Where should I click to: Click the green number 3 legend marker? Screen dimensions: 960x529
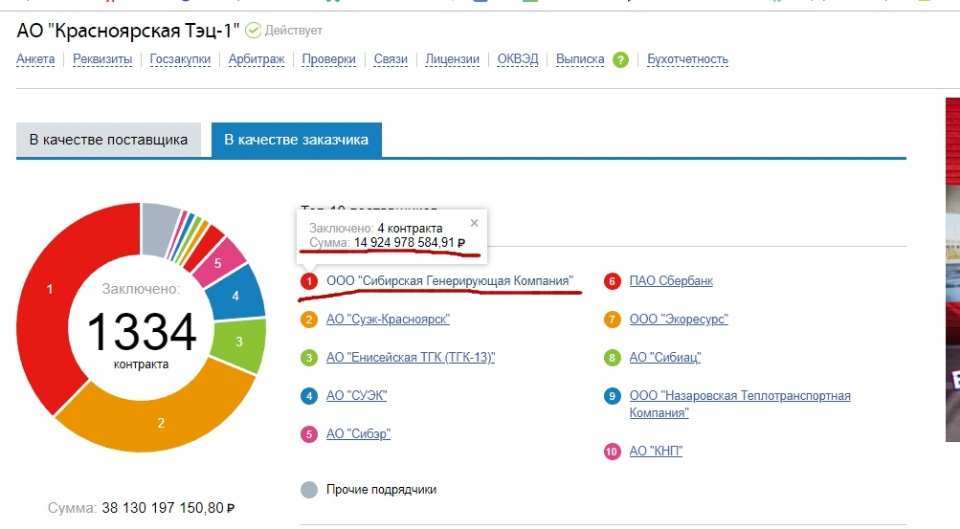pyautogui.click(x=309, y=358)
